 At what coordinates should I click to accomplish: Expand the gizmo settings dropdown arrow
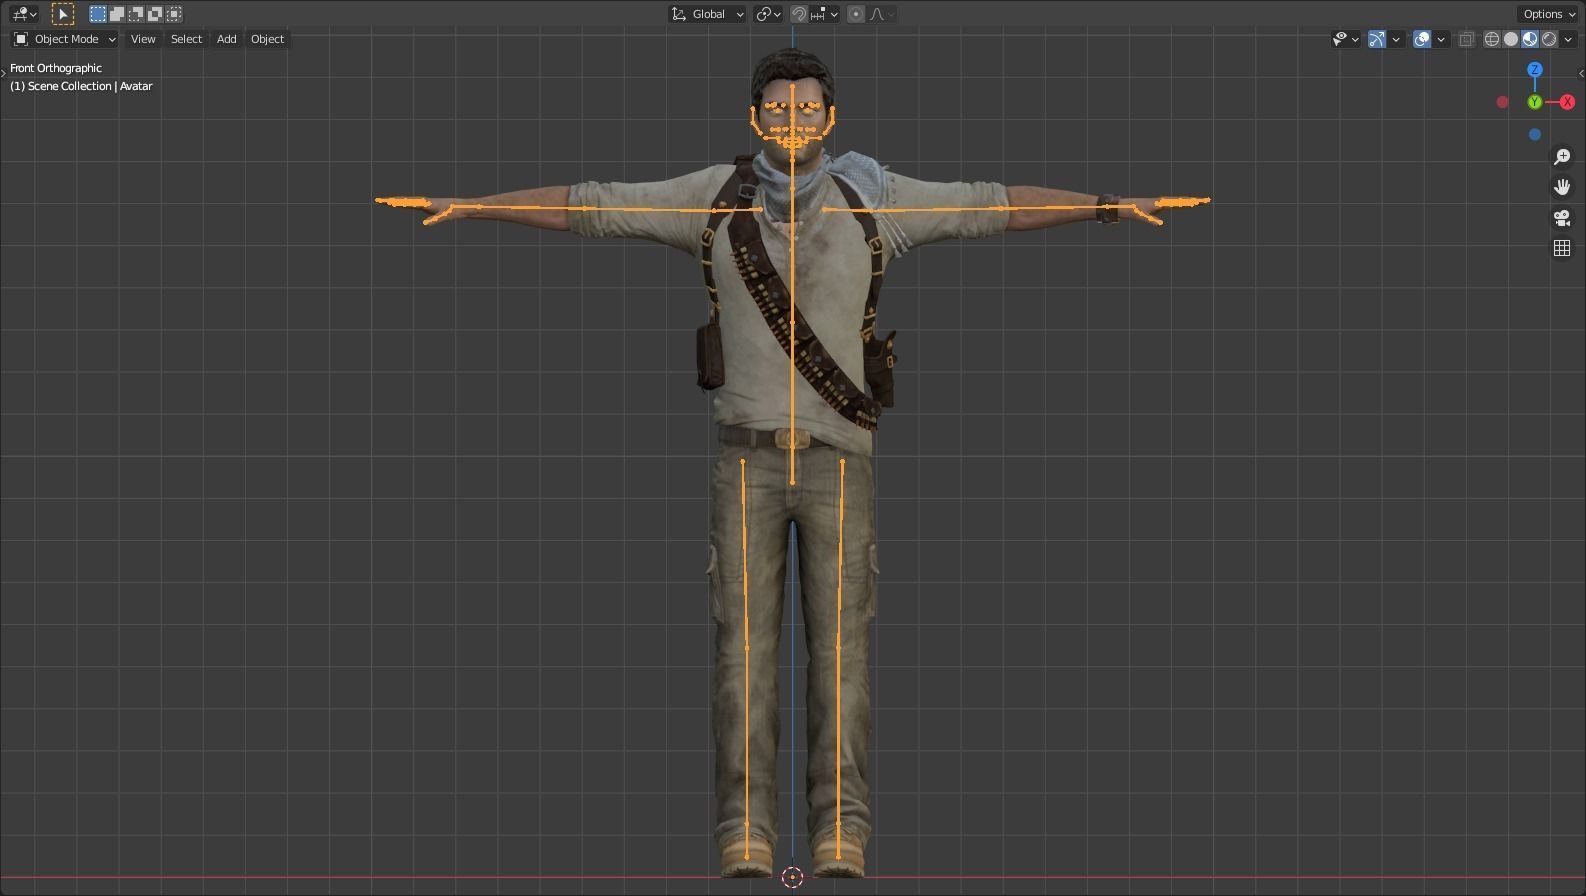(1395, 39)
